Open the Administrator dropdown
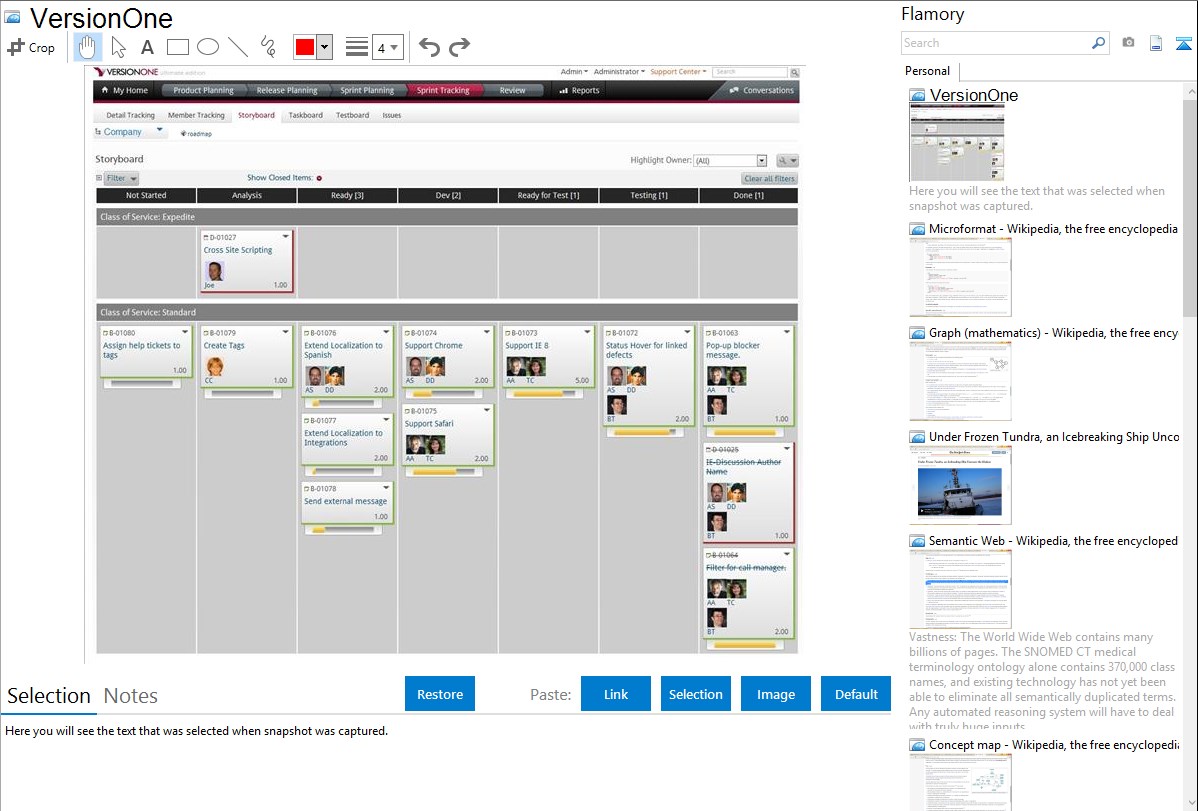The height and width of the screenshot is (811, 1198). (619, 72)
